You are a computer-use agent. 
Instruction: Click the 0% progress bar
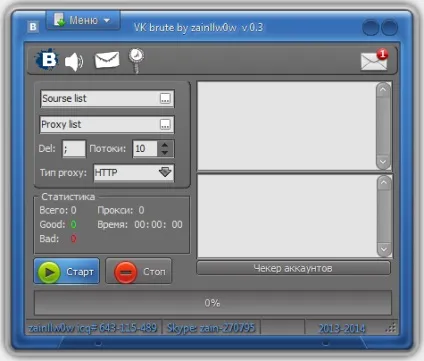tap(213, 303)
